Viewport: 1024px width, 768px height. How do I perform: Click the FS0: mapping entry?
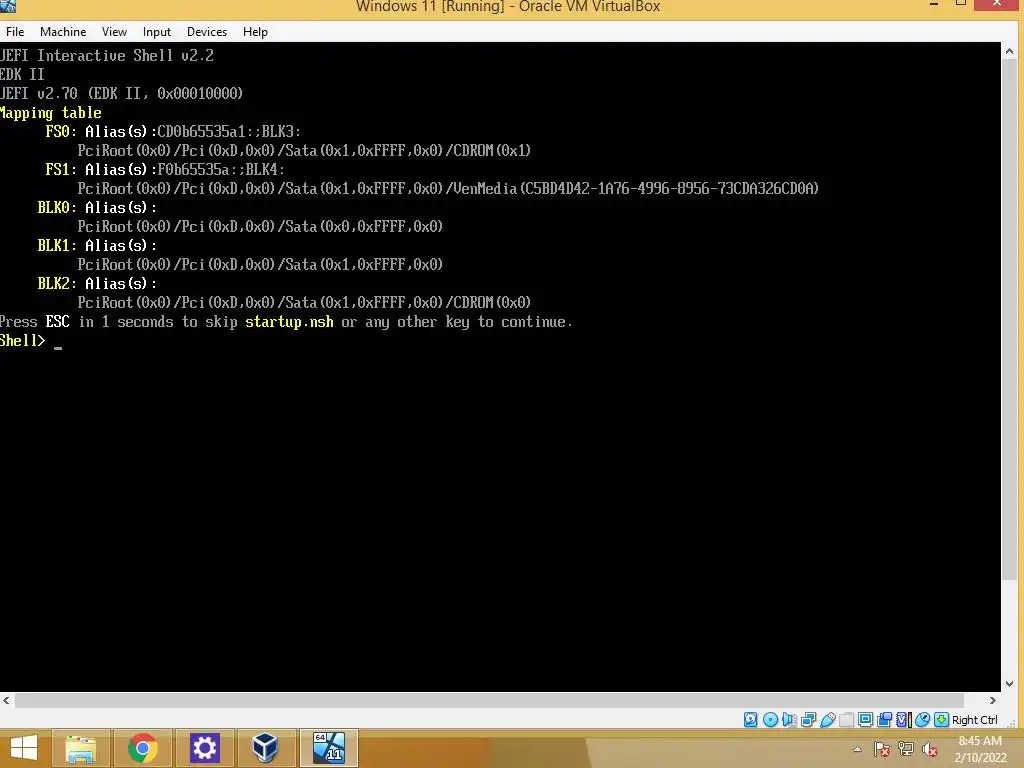[61, 131]
